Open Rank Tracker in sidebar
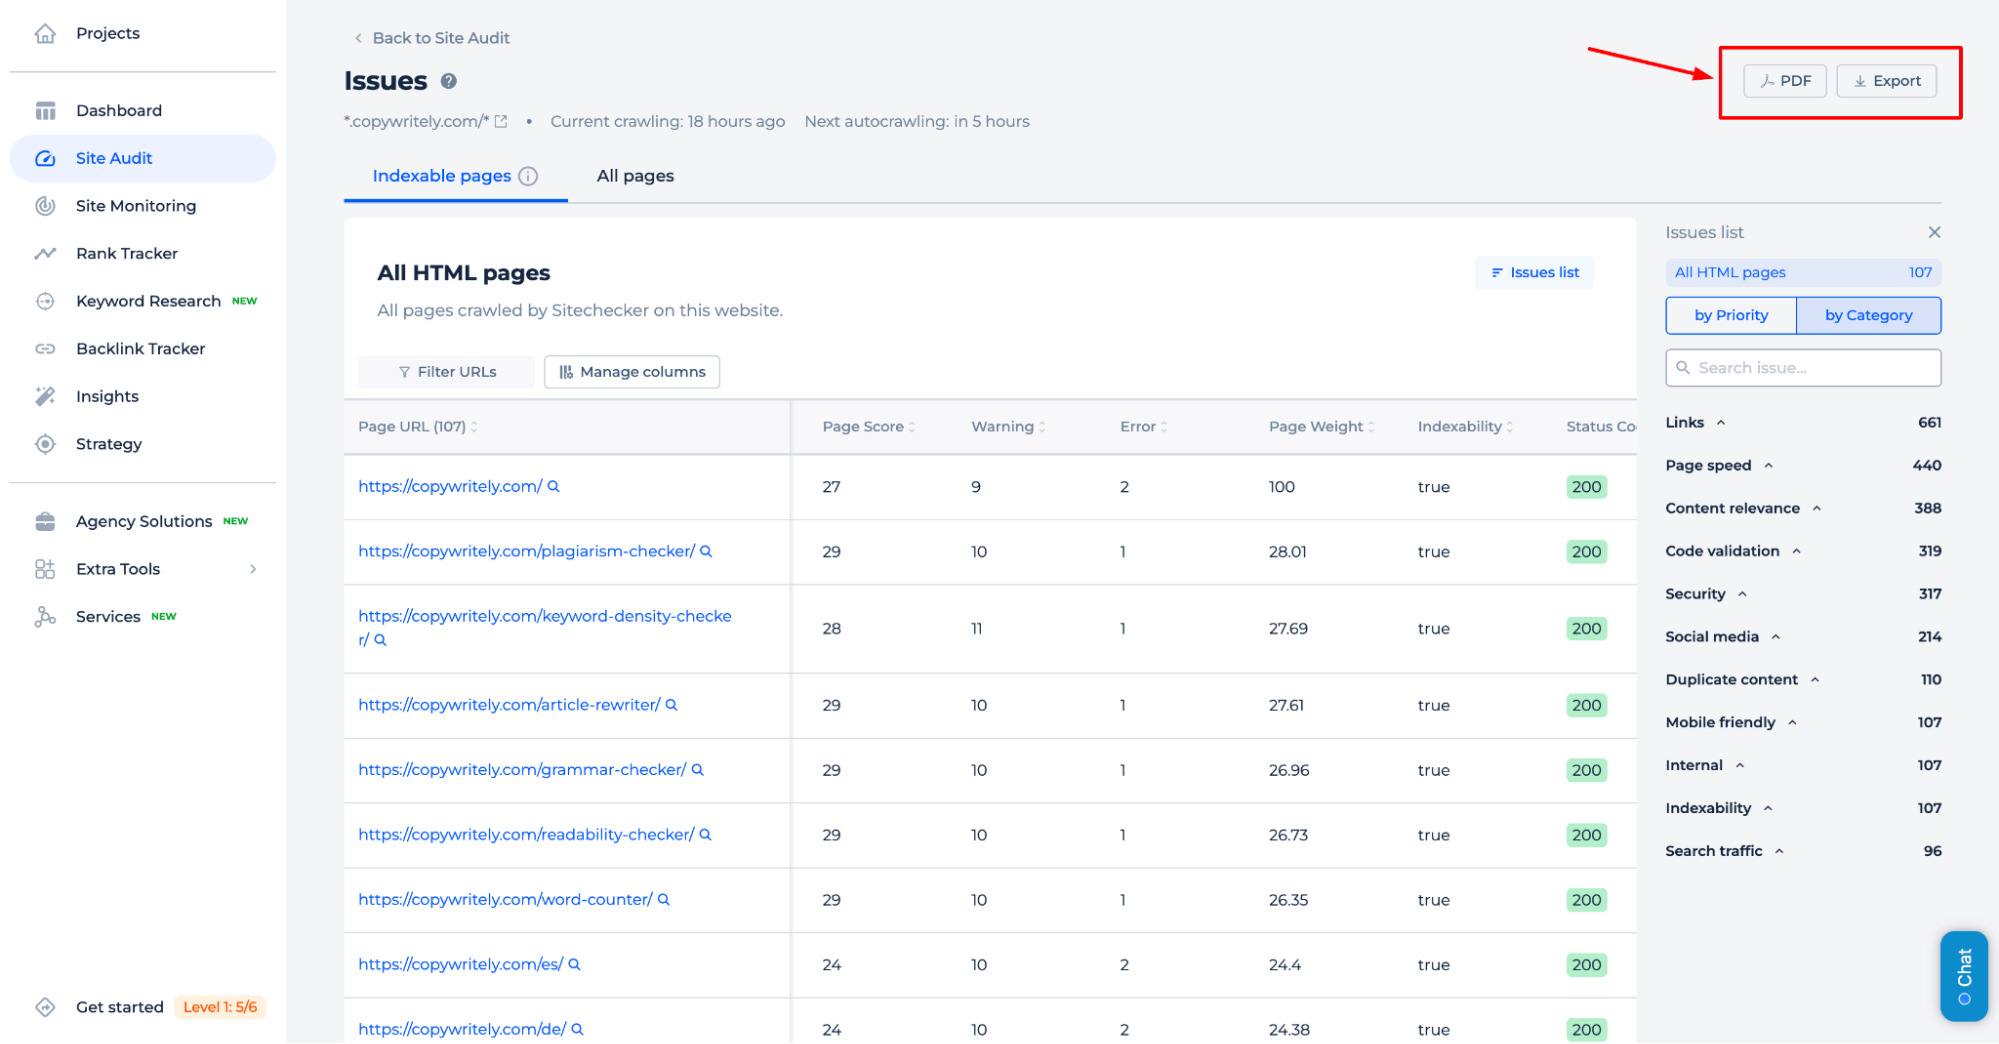This screenshot has height=1044, width=1999. tap(127, 253)
